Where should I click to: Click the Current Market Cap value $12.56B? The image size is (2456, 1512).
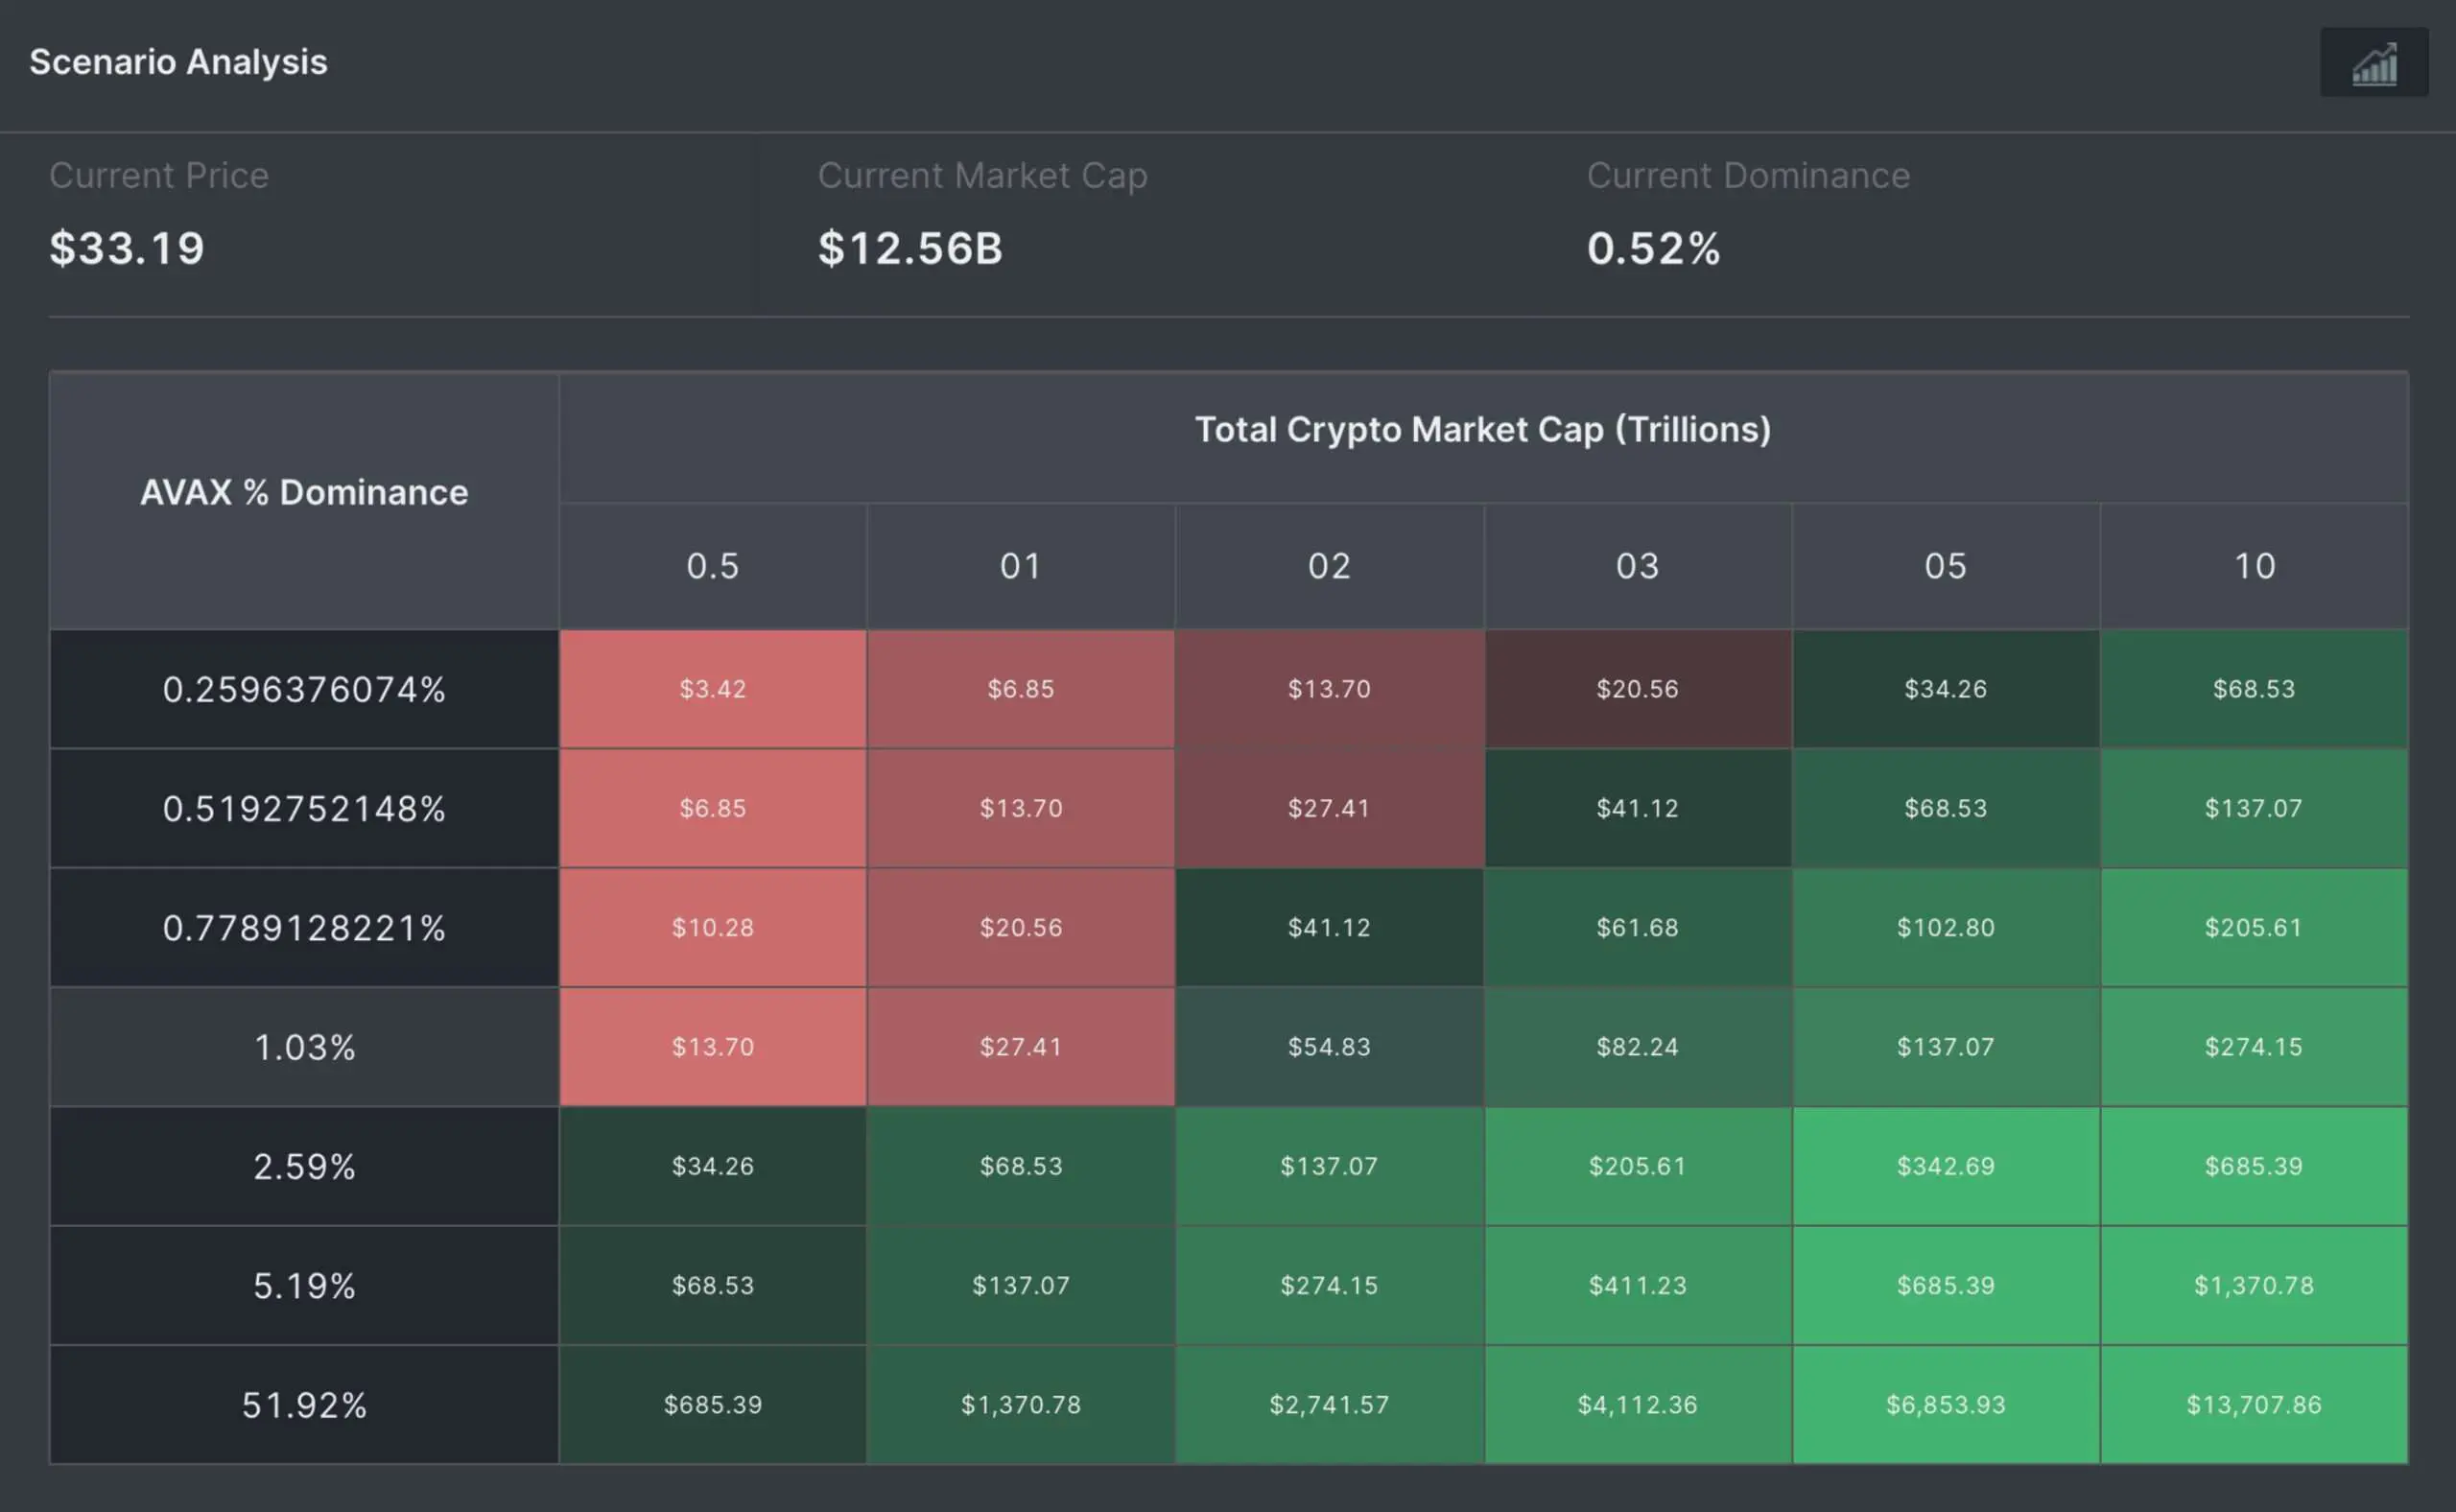tap(910, 248)
